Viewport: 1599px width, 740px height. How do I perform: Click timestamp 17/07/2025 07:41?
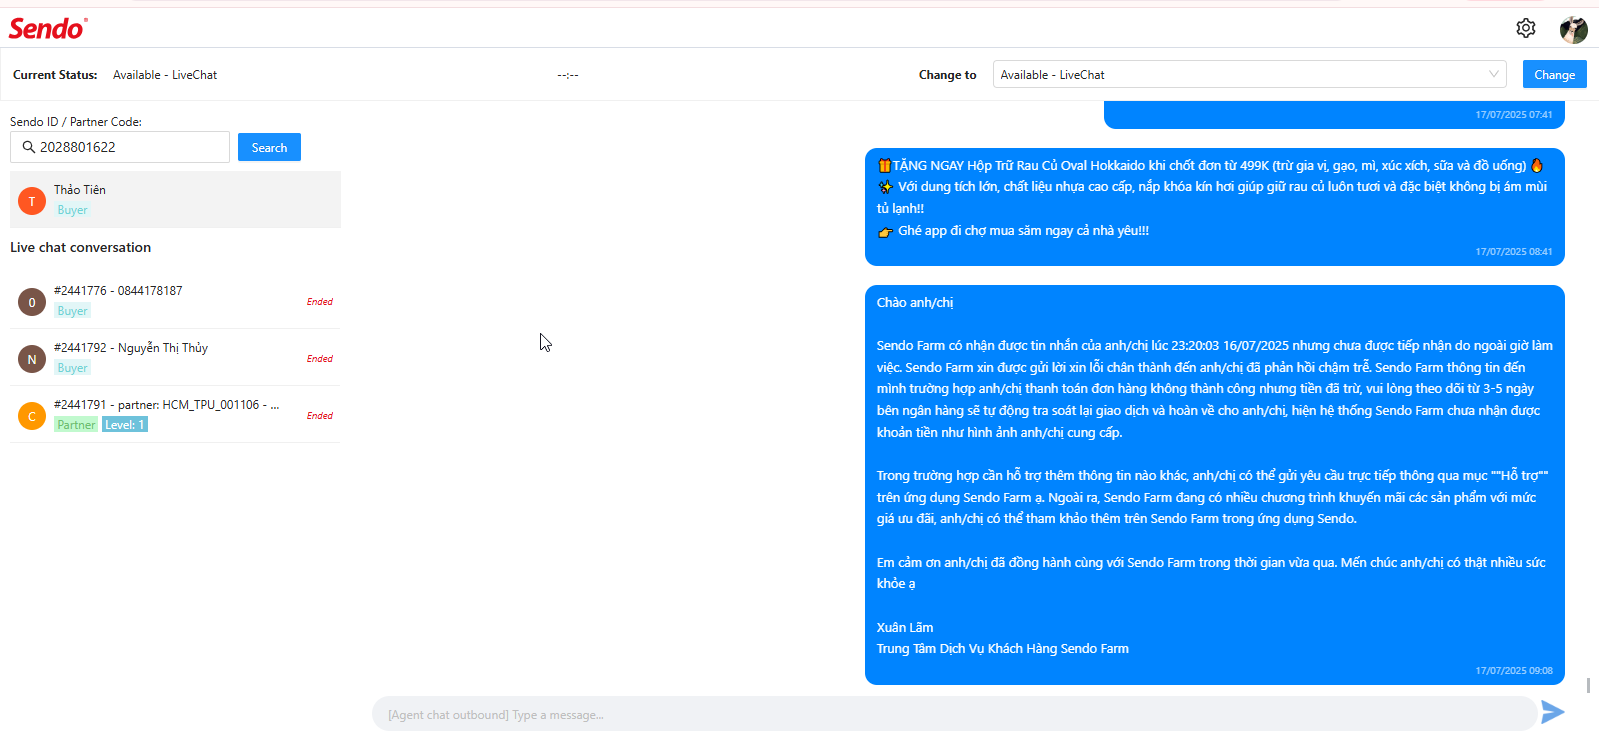click(x=1514, y=115)
